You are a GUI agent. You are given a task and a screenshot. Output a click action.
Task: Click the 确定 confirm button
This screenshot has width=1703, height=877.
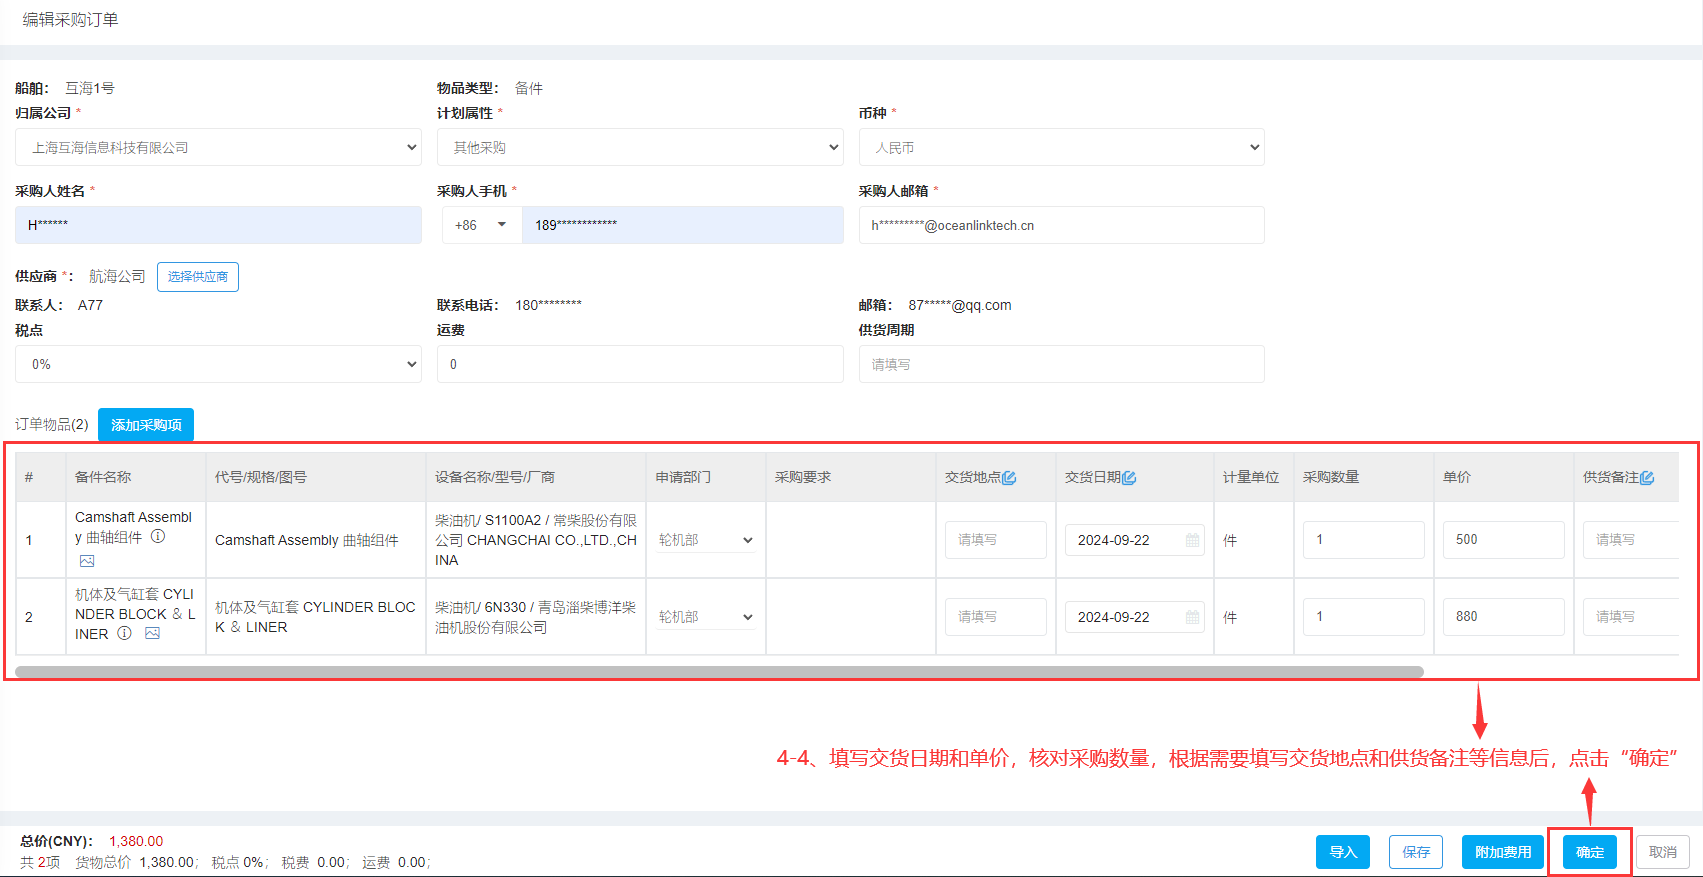[x=1590, y=852]
